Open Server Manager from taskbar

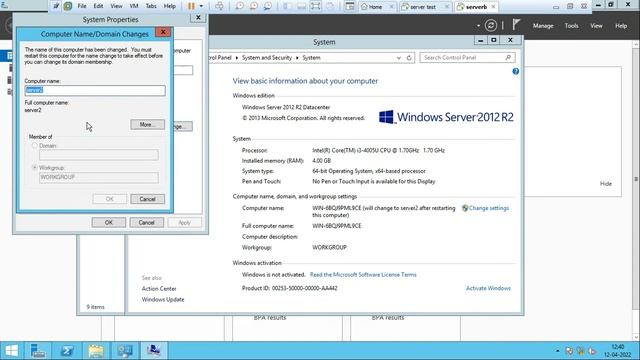click(x=38, y=350)
